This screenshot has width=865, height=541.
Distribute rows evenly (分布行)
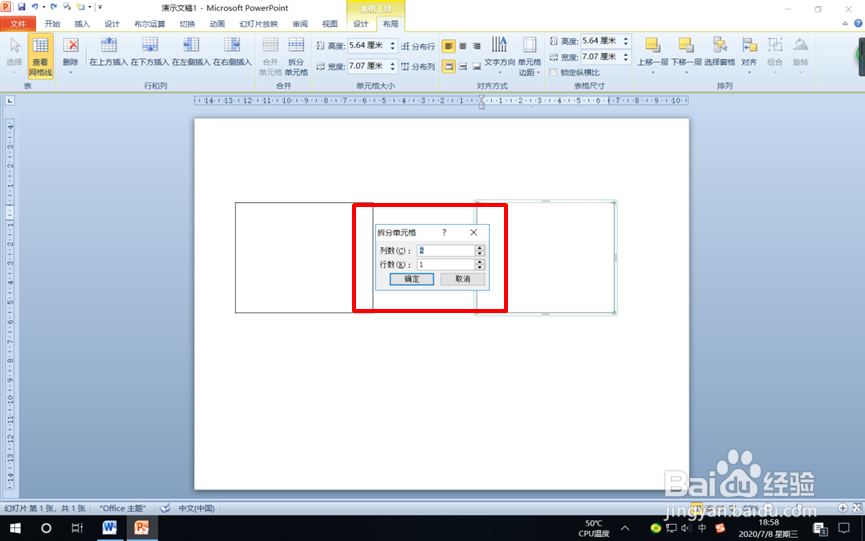[418, 46]
